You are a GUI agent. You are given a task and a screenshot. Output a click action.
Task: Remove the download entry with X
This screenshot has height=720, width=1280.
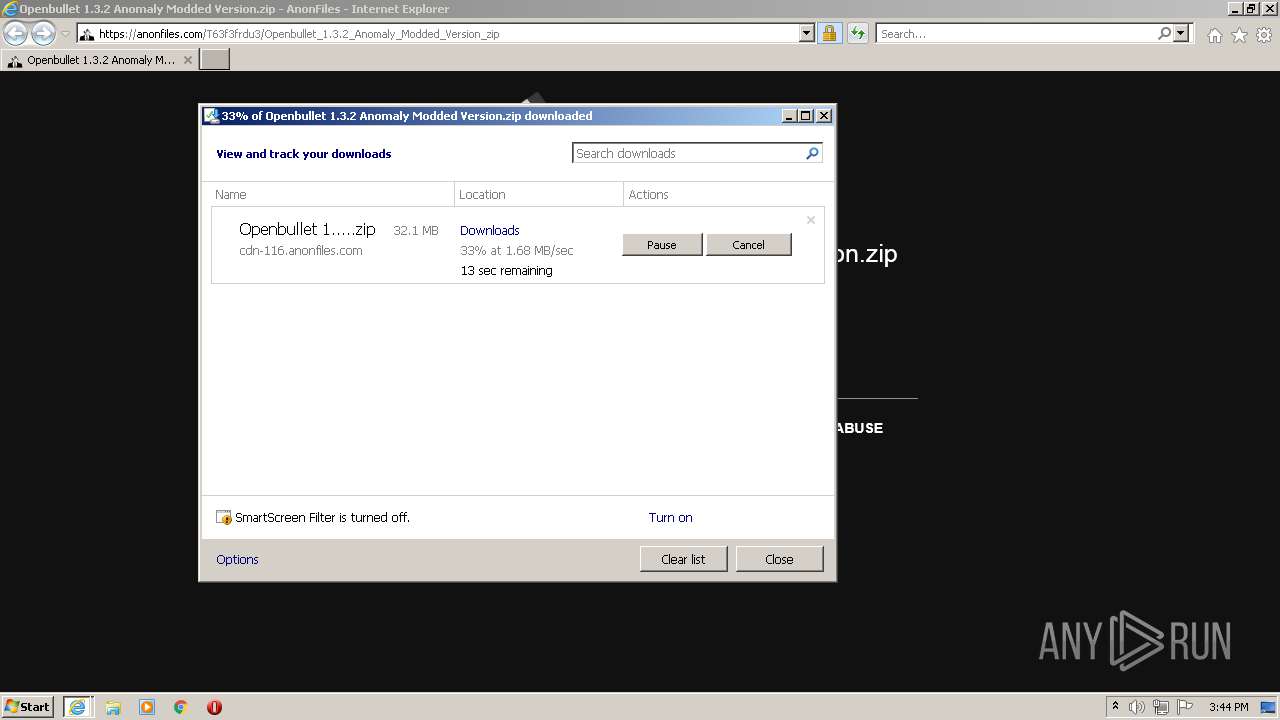pyautogui.click(x=811, y=220)
